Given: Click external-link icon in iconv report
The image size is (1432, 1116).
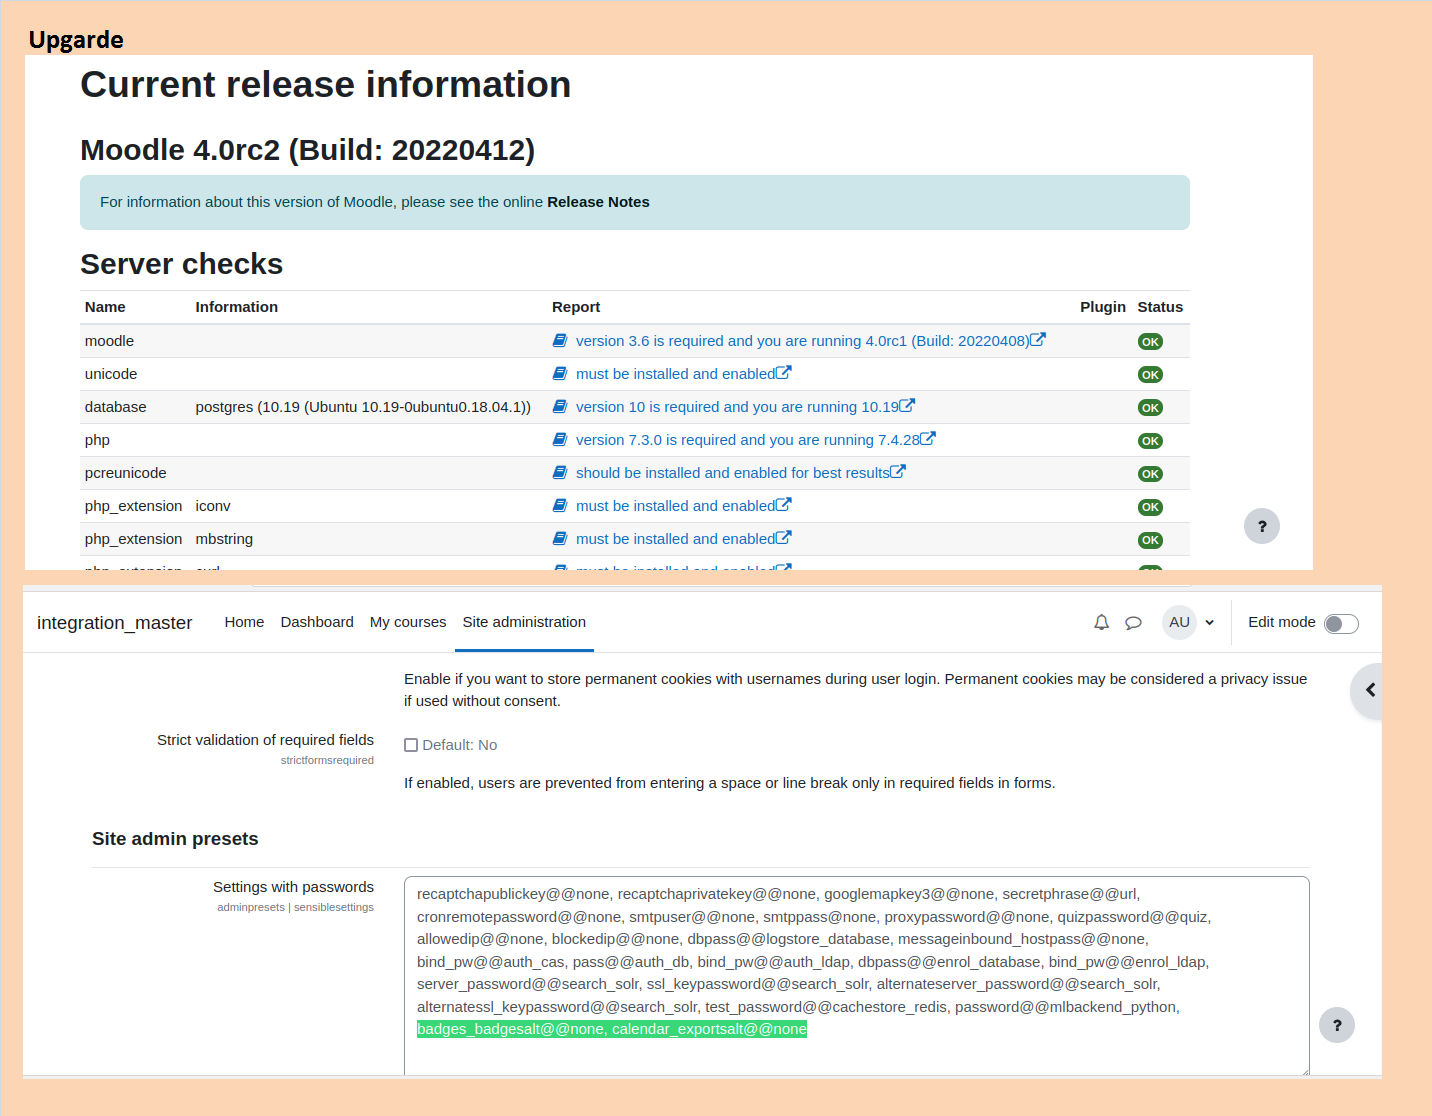Looking at the screenshot, I should click(784, 505).
